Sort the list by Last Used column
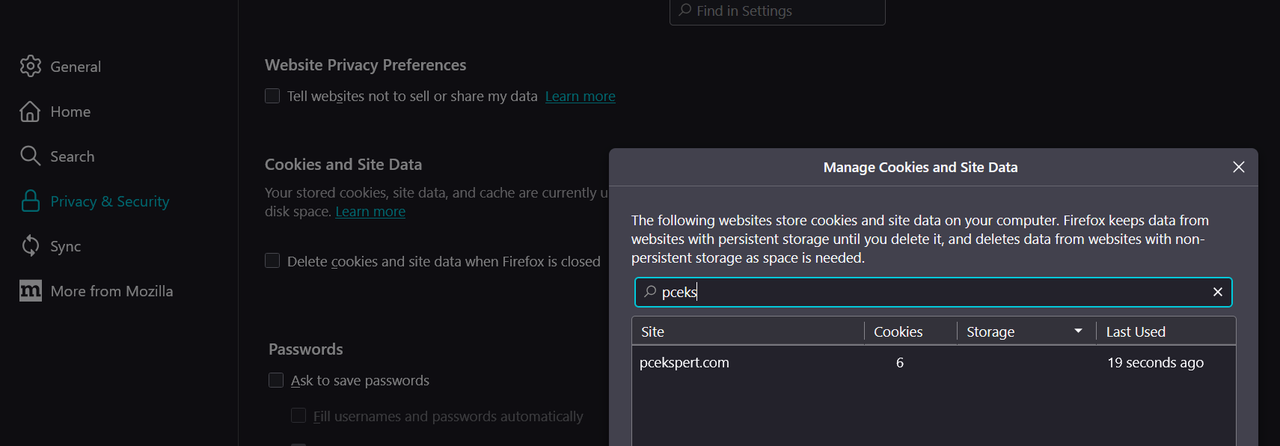The height and width of the screenshot is (446, 1280). (1135, 332)
